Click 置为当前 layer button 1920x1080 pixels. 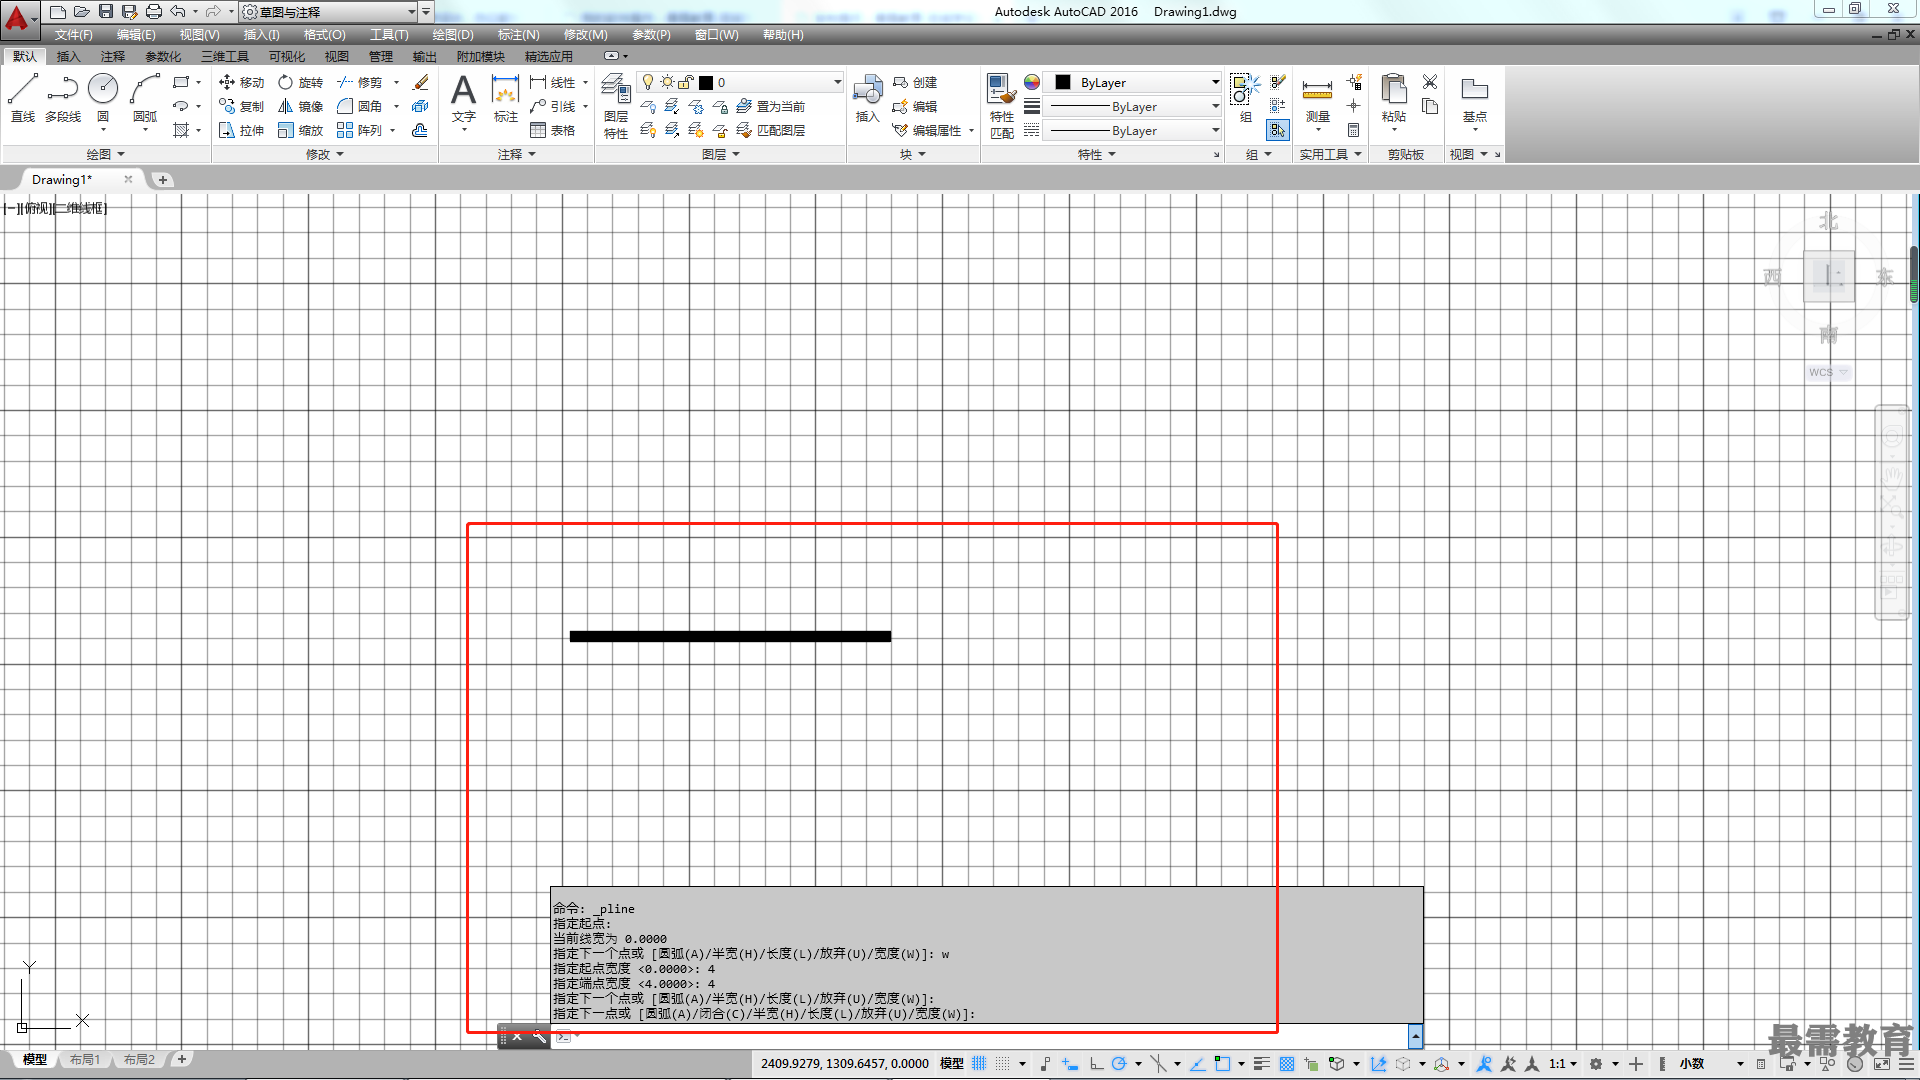point(771,106)
